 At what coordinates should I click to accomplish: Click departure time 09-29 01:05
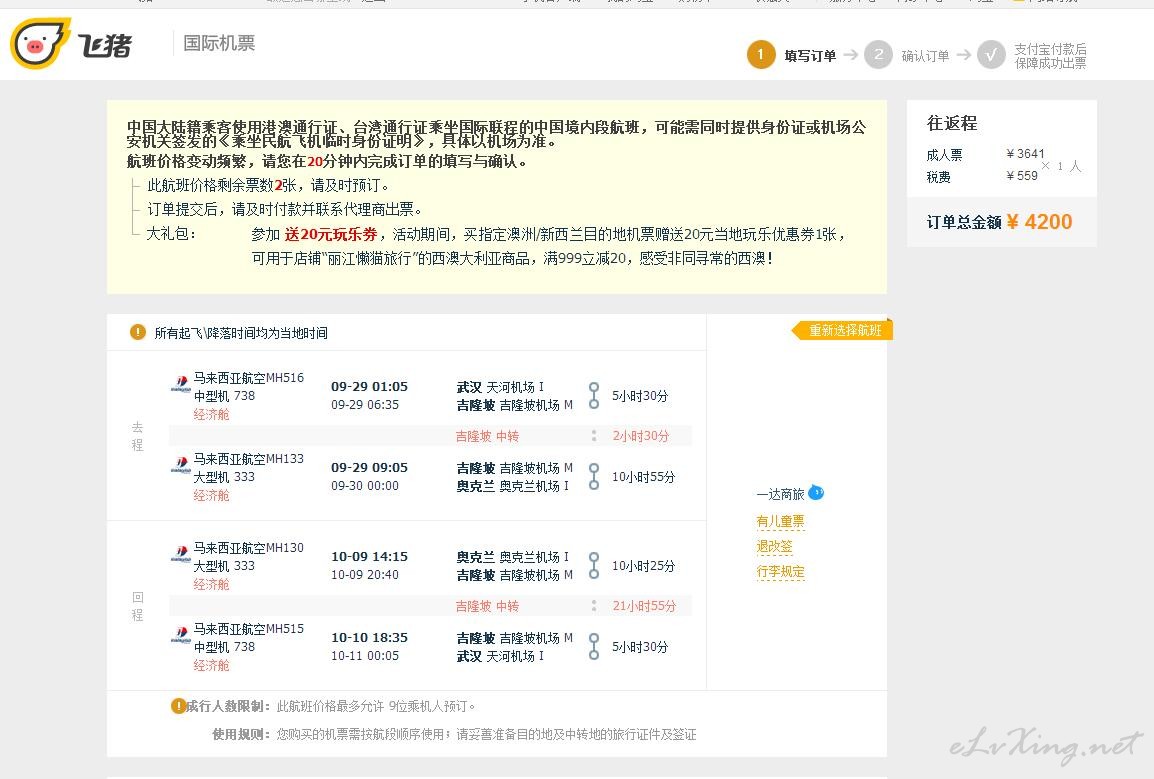click(x=369, y=387)
